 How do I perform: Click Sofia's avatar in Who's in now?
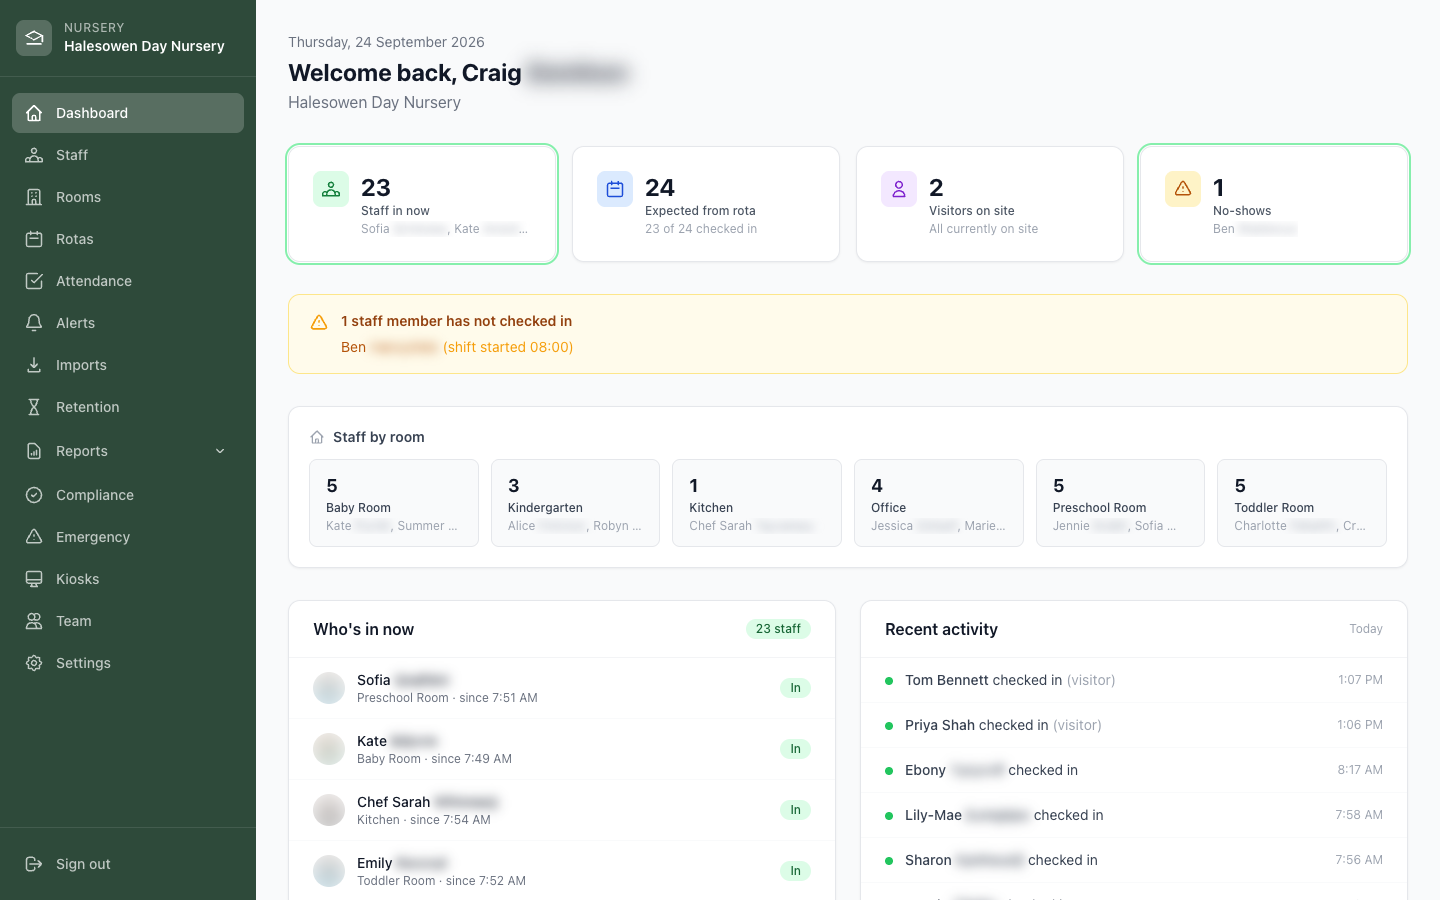[329, 688]
